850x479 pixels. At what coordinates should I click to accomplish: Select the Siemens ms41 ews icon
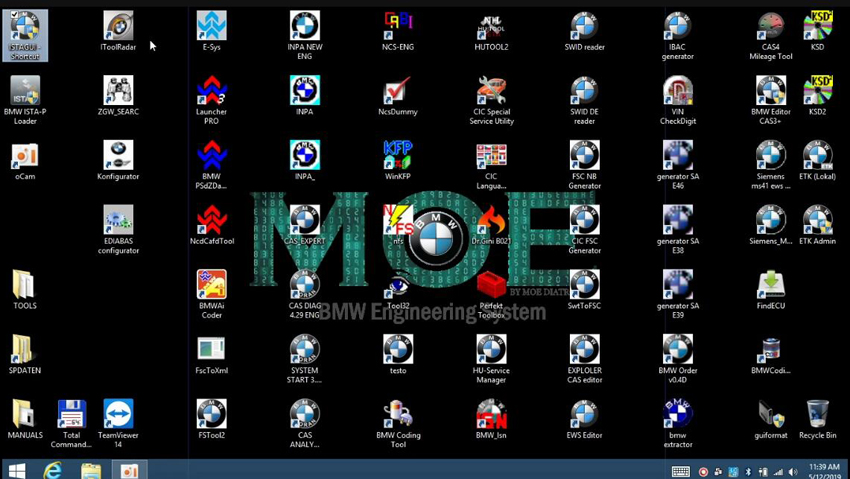[x=771, y=165]
